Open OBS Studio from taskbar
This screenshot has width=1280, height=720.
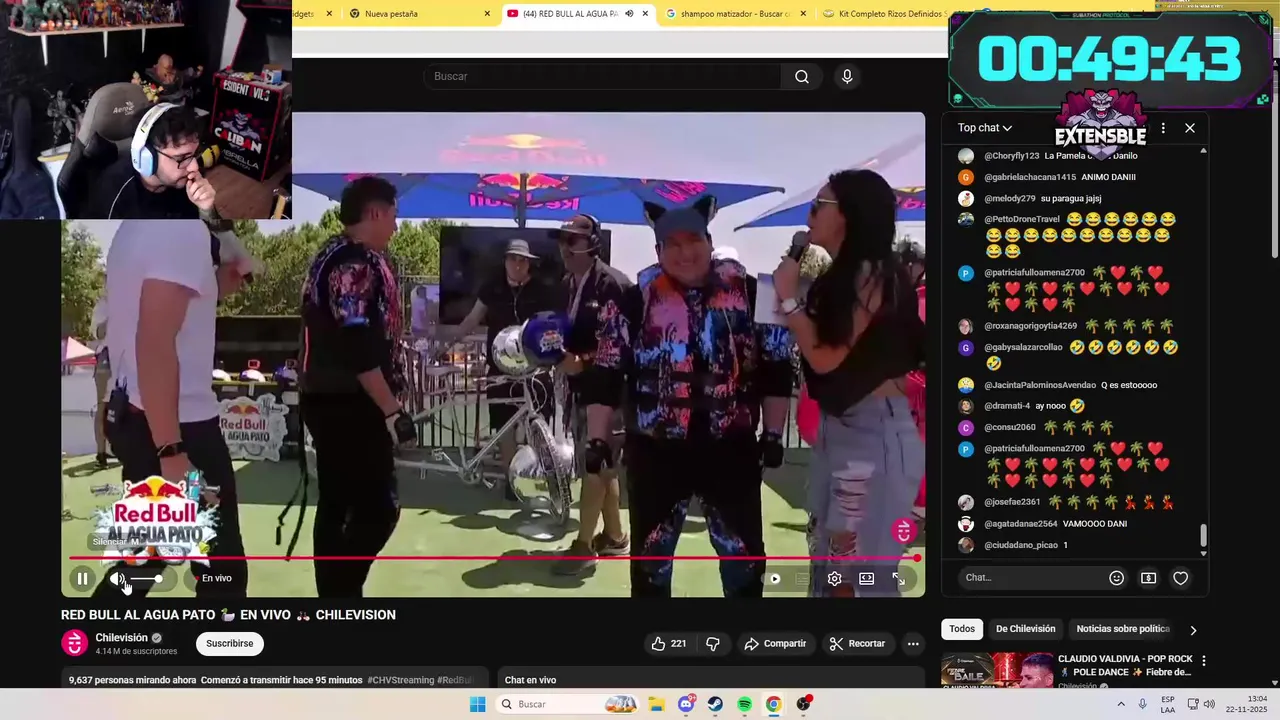(x=803, y=704)
